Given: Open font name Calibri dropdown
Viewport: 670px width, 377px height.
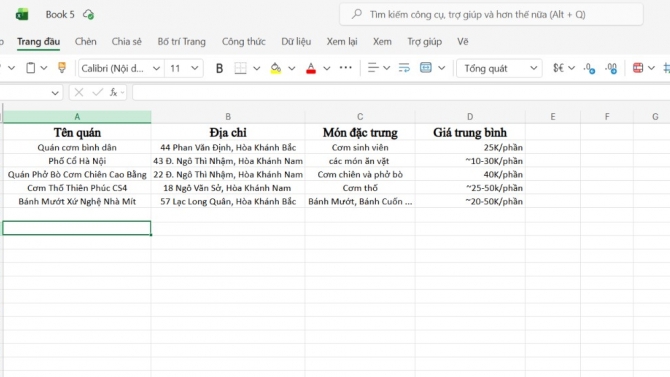Looking at the screenshot, I should click(x=156, y=68).
